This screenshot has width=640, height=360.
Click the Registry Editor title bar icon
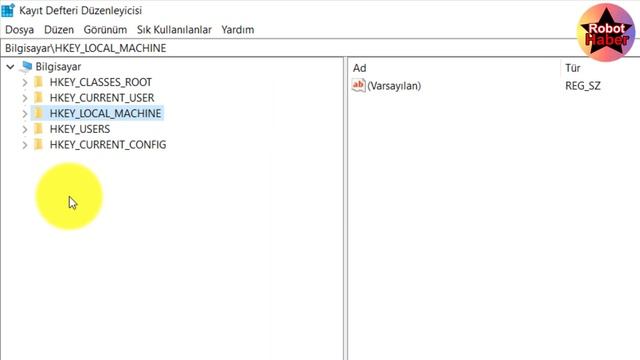pyautogui.click(x=8, y=10)
